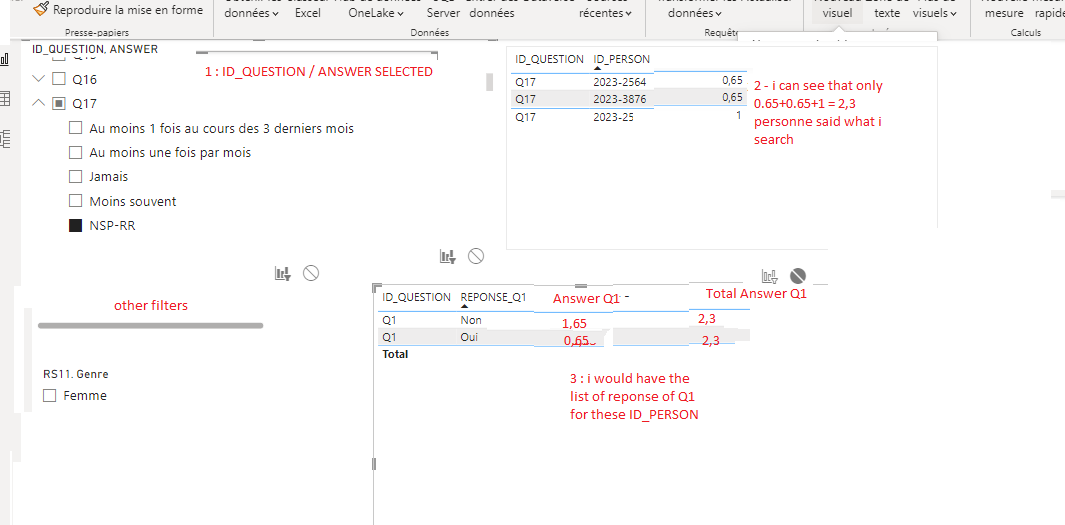Select the 2023-25 person cell
1065x525 pixels.
pyautogui.click(x=613, y=117)
